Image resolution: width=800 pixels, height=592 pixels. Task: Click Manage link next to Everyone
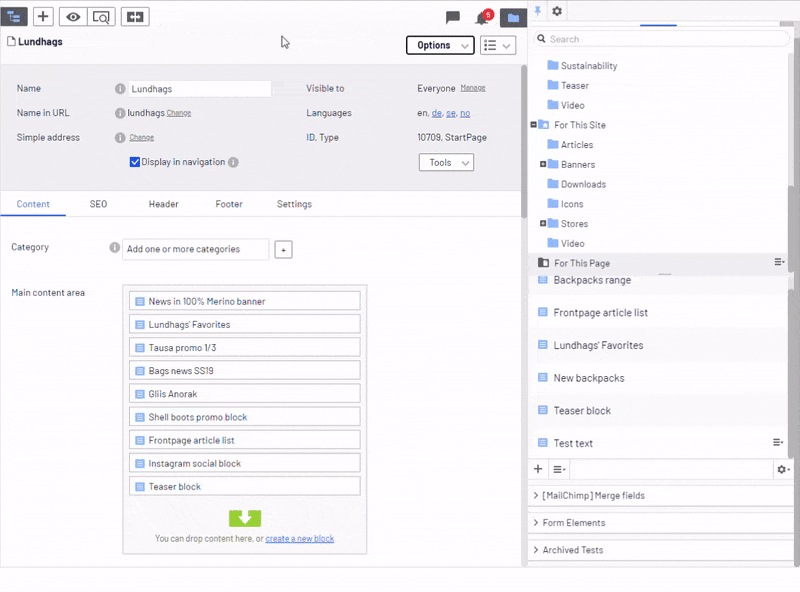click(x=472, y=88)
